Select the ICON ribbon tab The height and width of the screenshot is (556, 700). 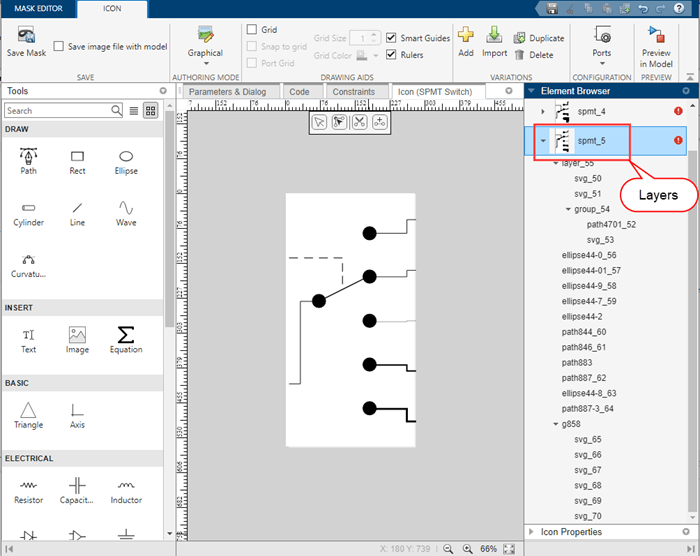(112, 8)
